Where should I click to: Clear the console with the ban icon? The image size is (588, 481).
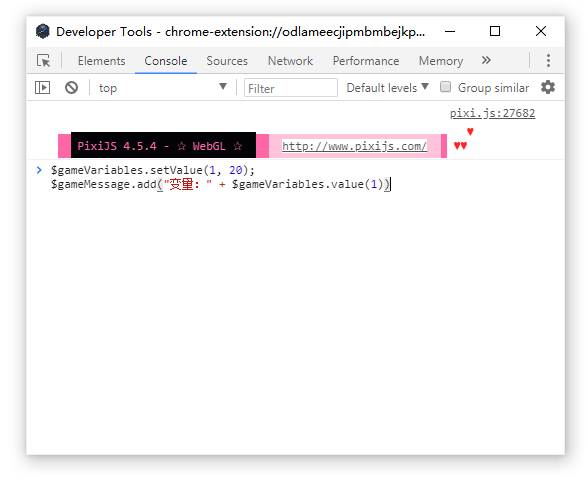71,88
